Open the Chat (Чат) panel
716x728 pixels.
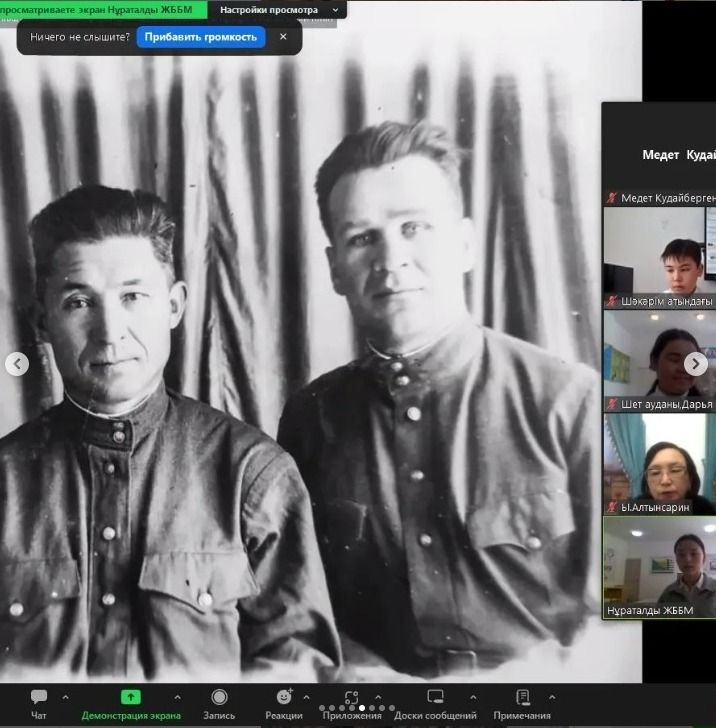pyautogui.click(x=39, y=697)
